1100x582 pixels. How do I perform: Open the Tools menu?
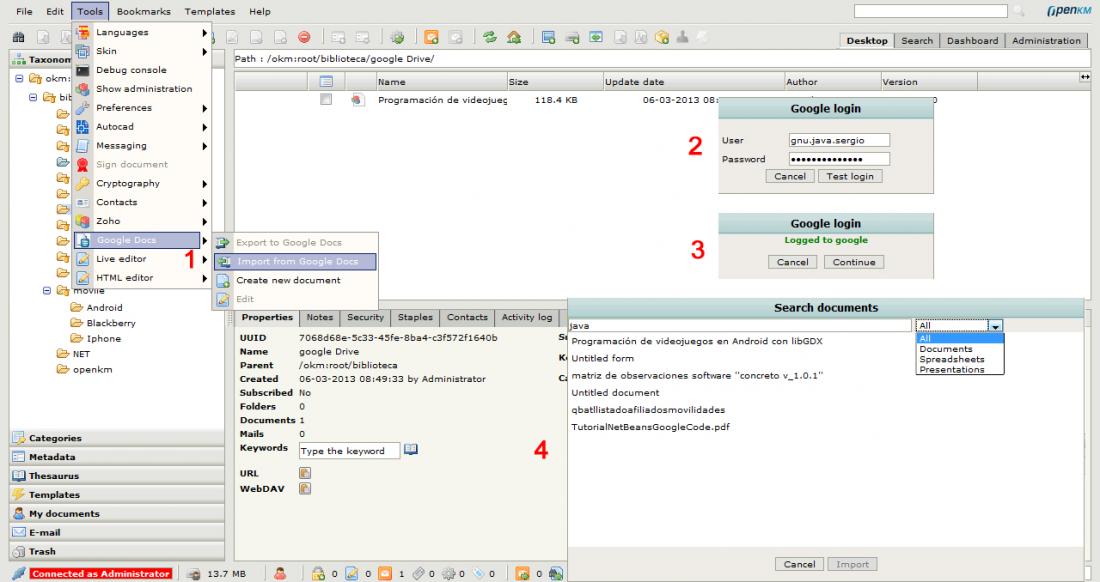coord(90,11)
